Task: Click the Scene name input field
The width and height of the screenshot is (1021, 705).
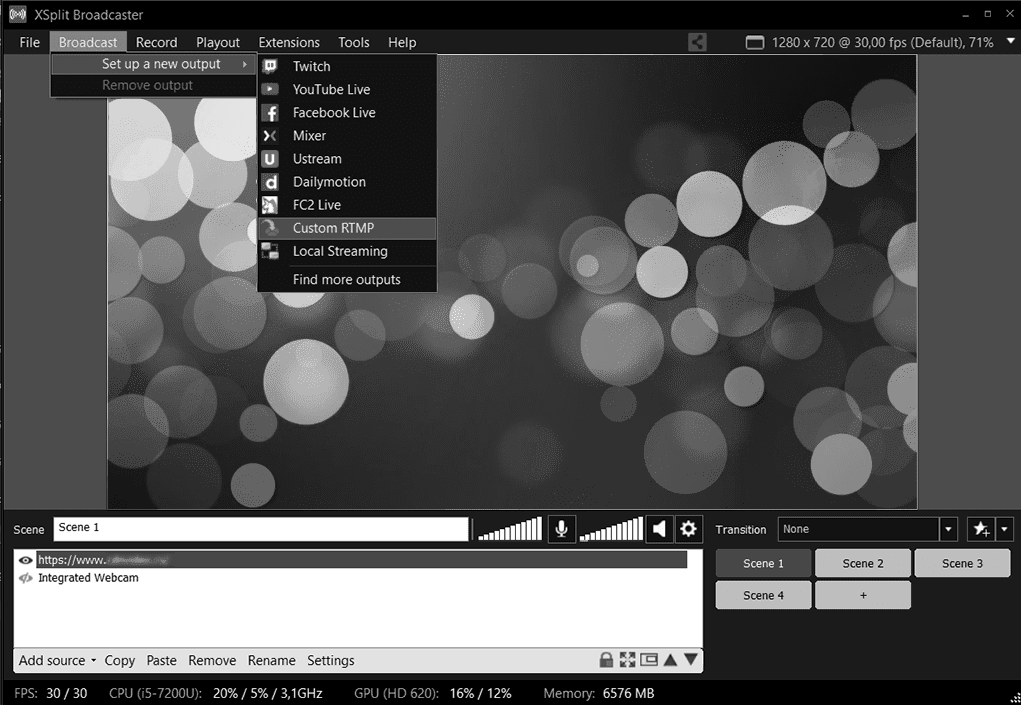Action: 260,528
